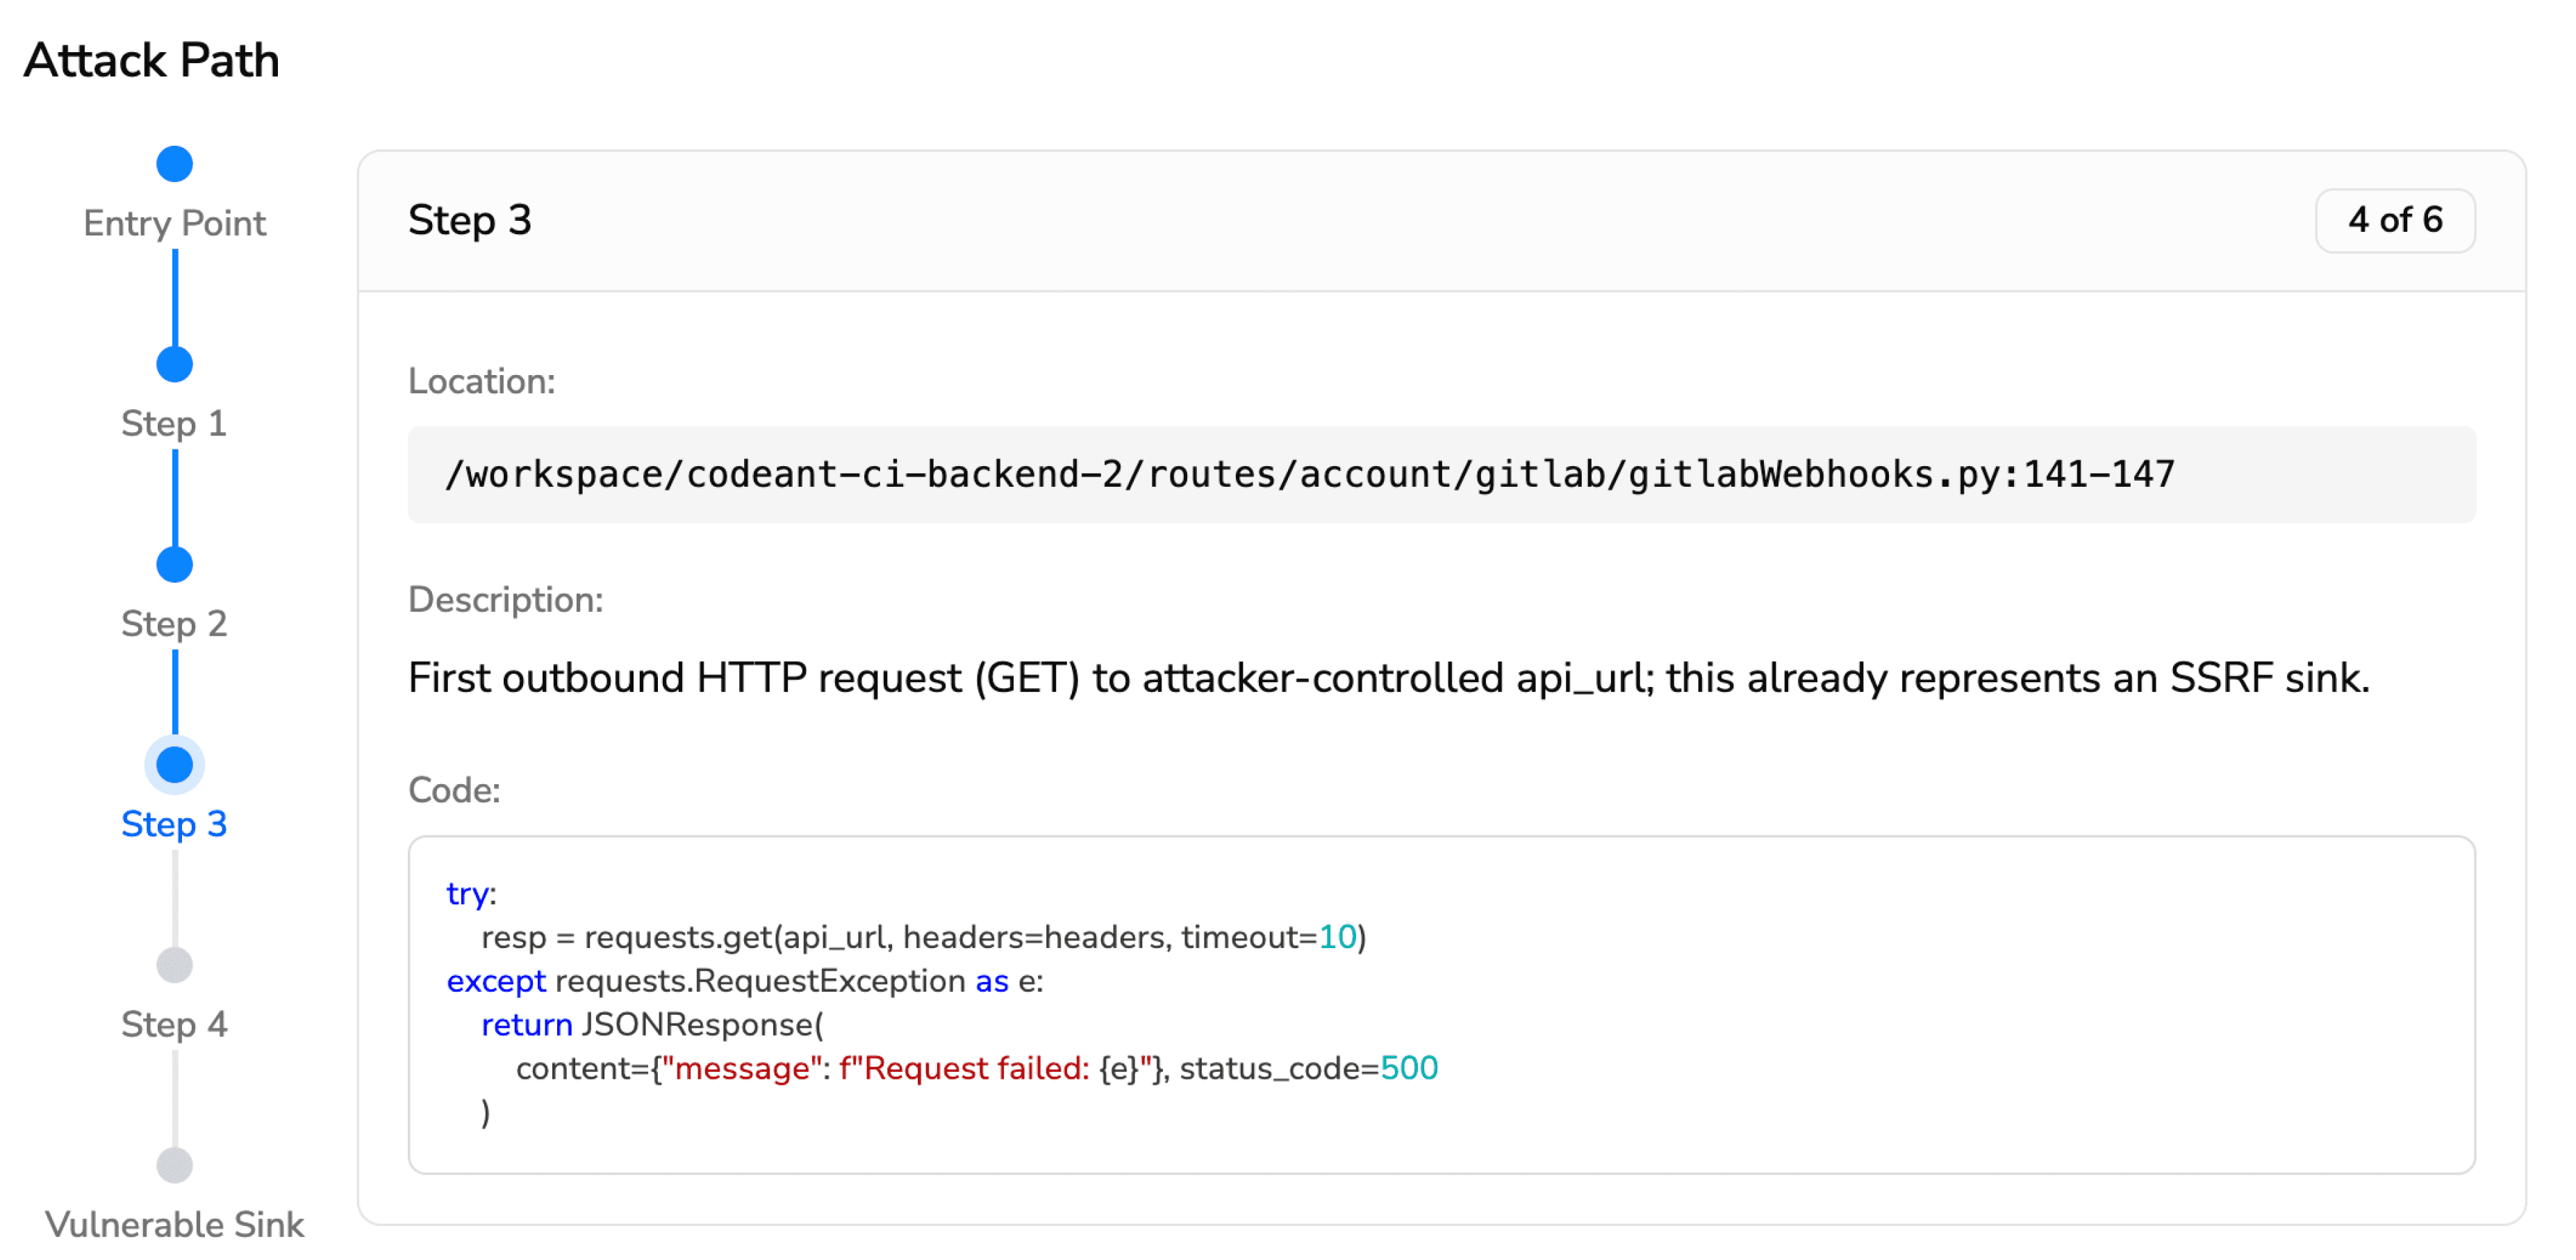Open the Entry Point label
This screenshot has width=2576, height=1260.
click(x=174, y=223)
